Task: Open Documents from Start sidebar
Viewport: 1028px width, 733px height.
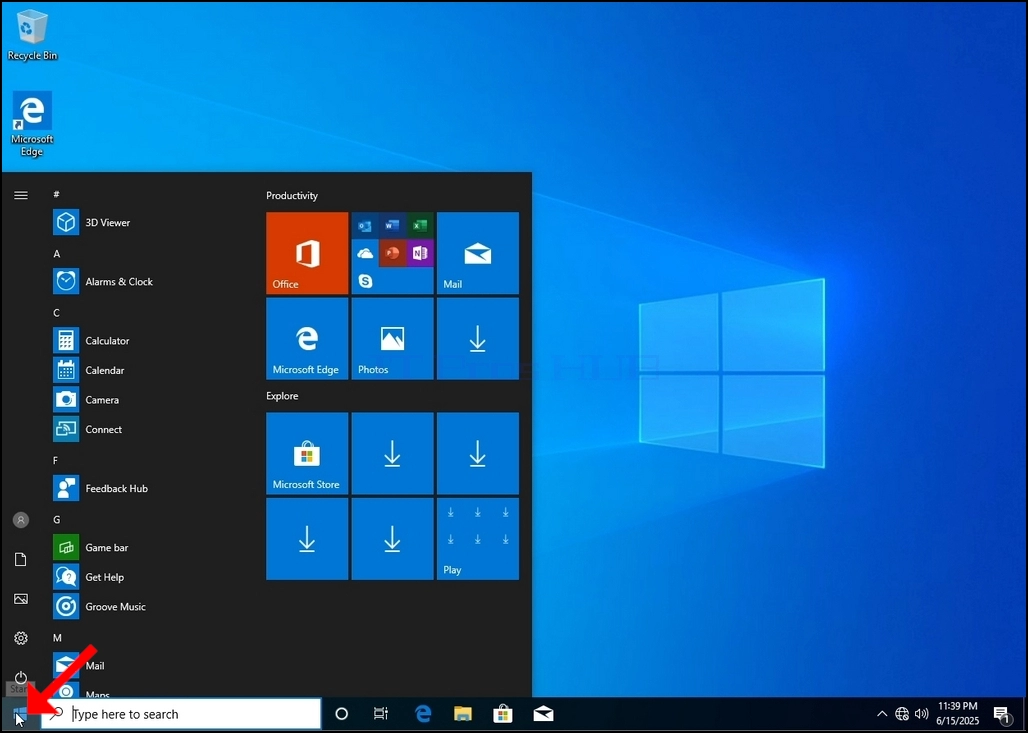Action: click(21, 559)
